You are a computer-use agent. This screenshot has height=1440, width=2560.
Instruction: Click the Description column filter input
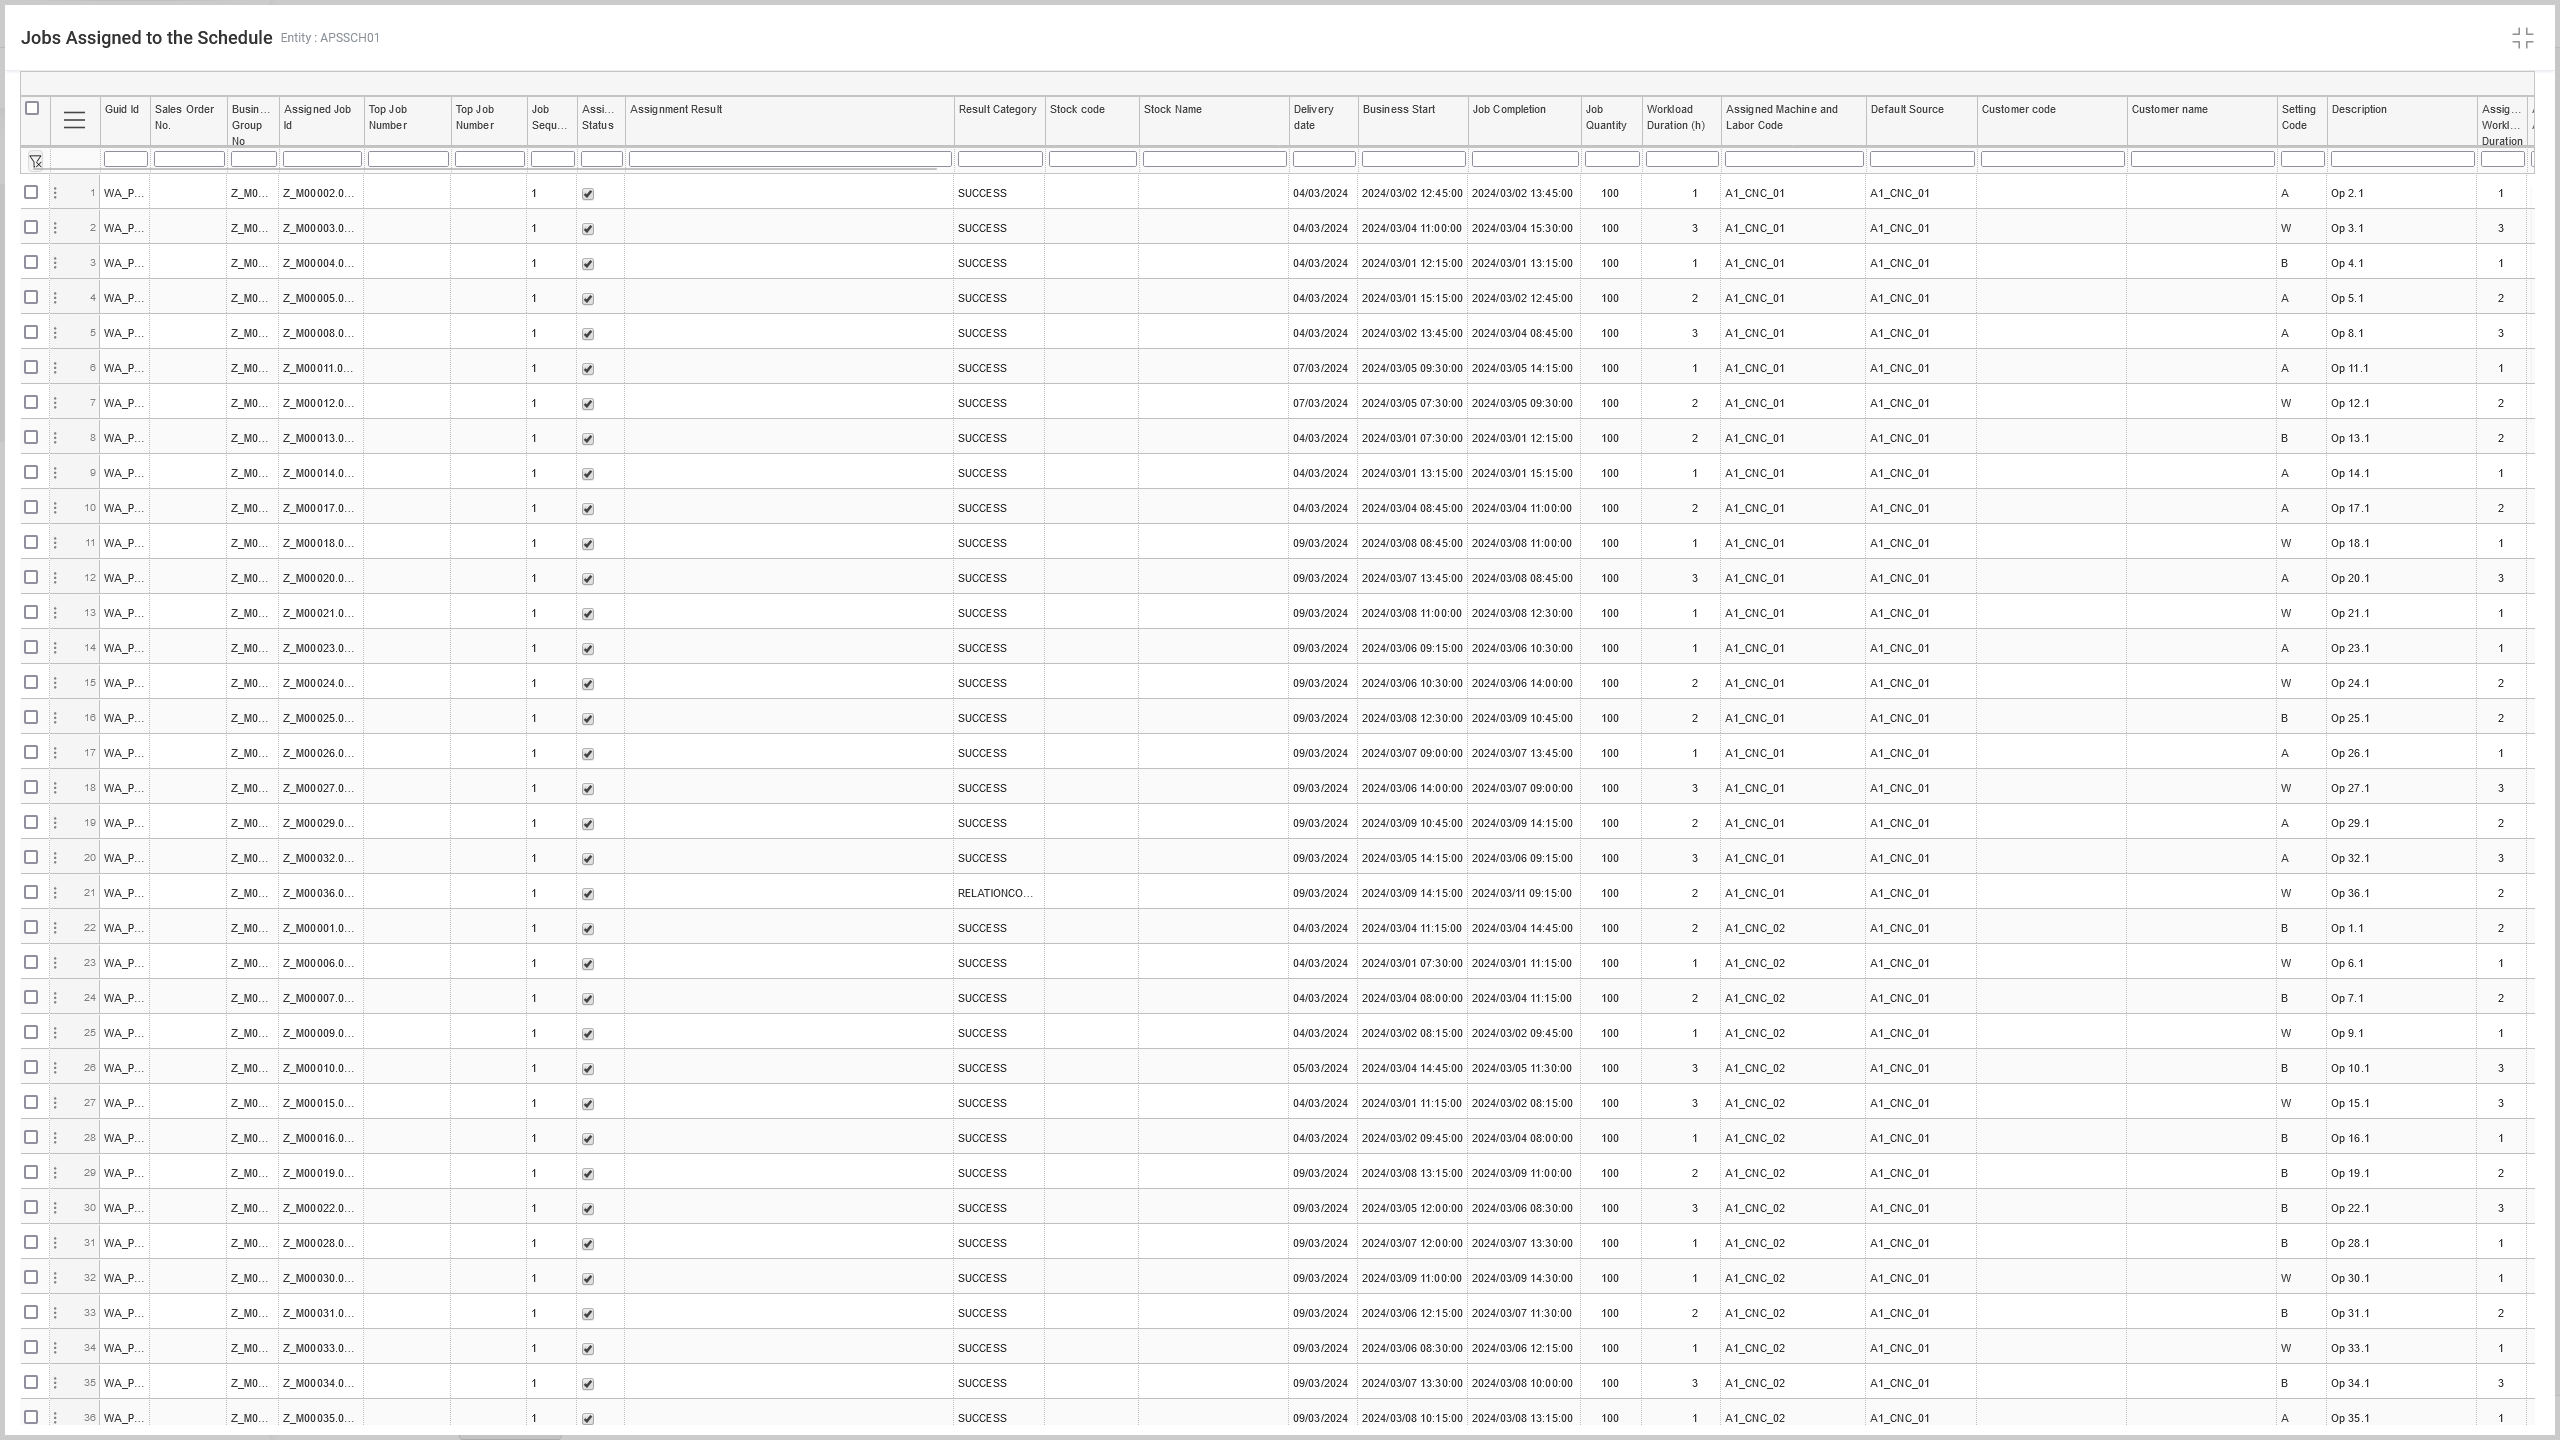(2401, 159)
